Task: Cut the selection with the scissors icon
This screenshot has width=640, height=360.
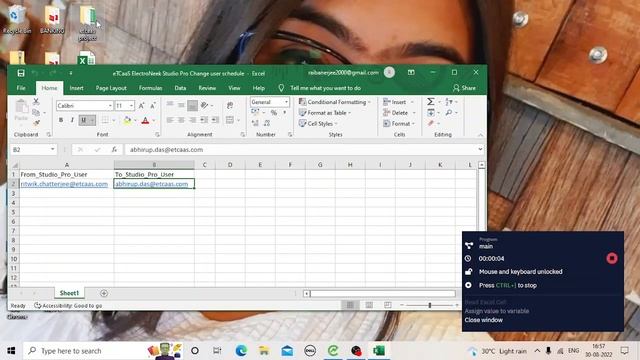Action: [x=36, y=101]
